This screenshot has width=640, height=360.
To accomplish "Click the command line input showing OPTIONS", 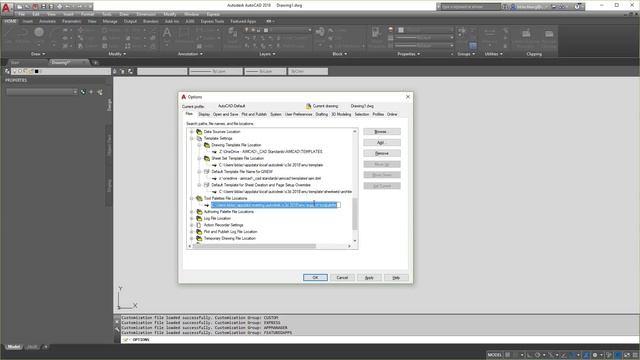I will [x=380, y=340].
